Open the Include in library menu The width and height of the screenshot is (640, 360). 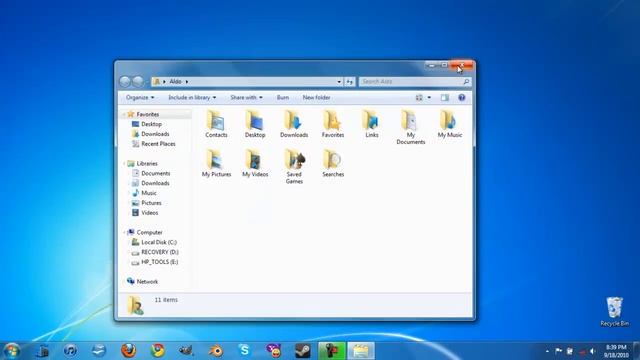(192, 98)
